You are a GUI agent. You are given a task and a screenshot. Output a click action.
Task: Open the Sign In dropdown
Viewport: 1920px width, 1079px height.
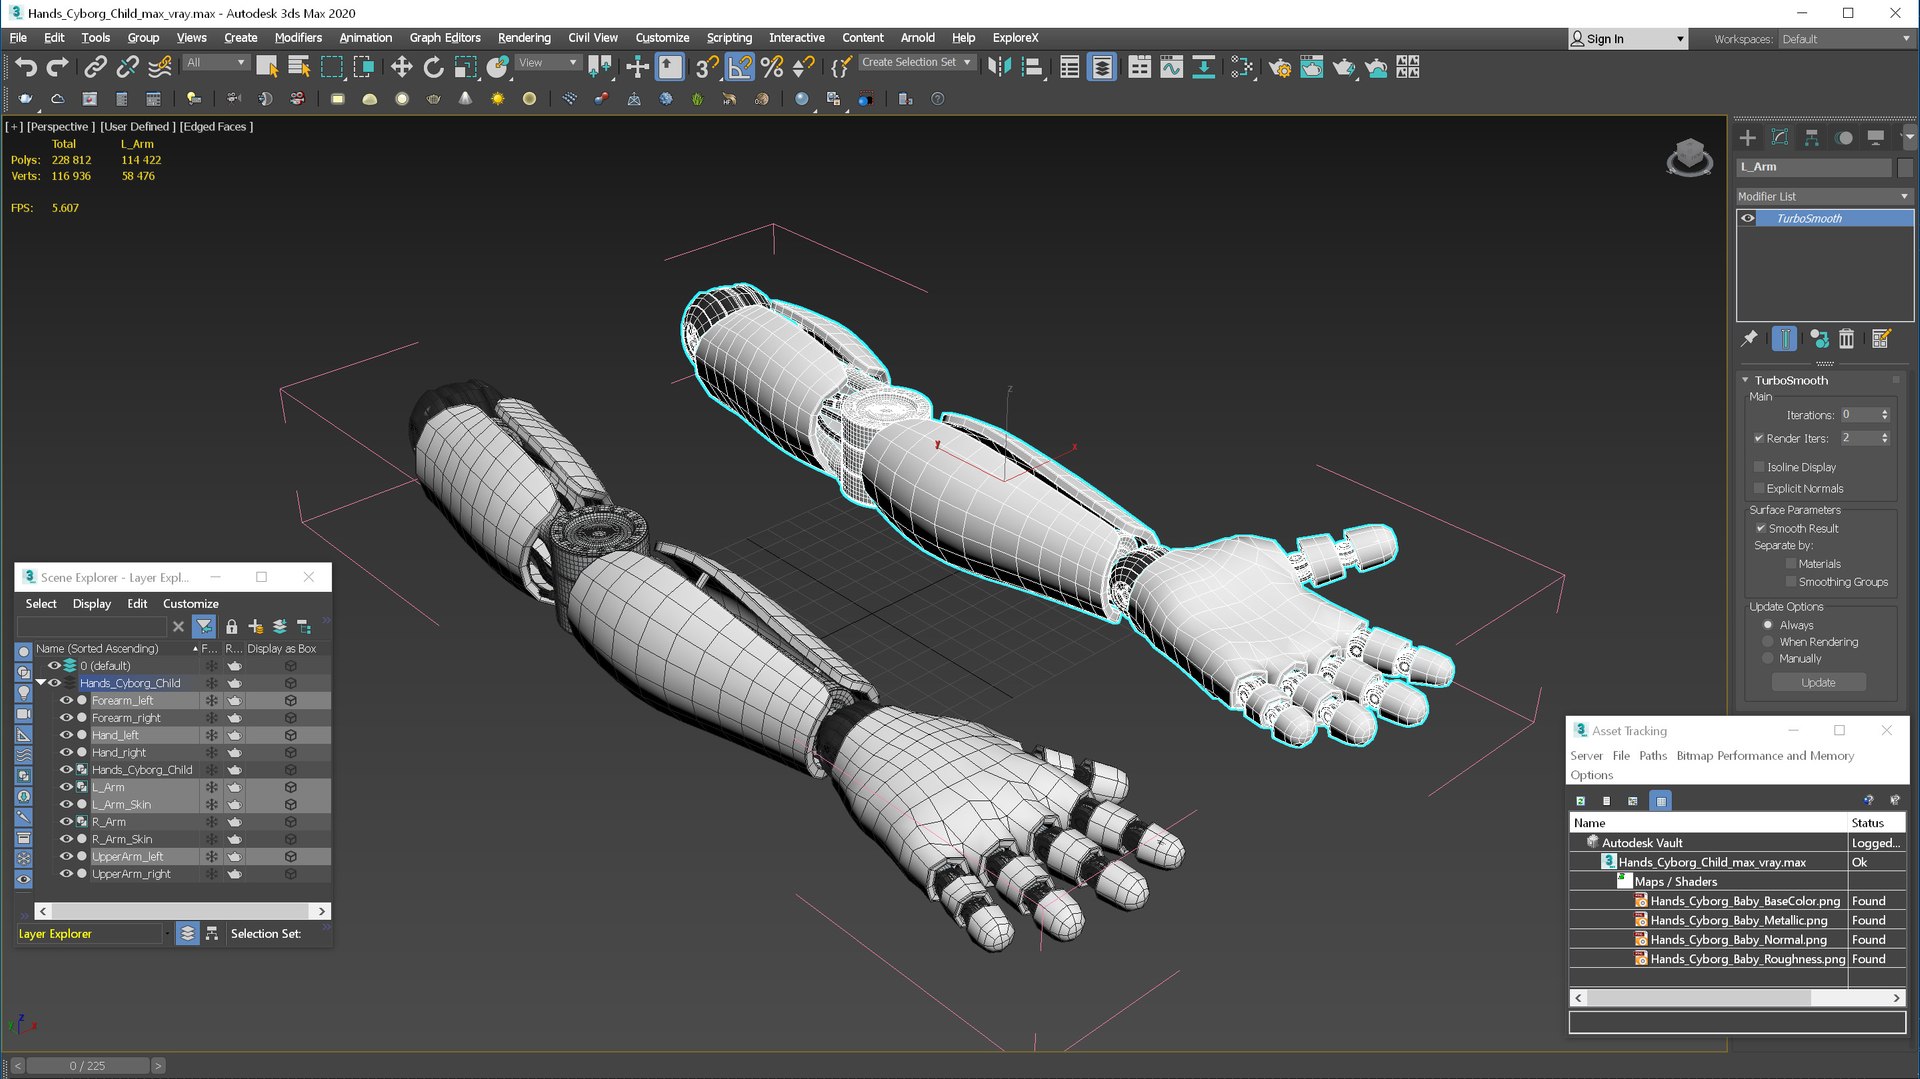(1627, 39)
